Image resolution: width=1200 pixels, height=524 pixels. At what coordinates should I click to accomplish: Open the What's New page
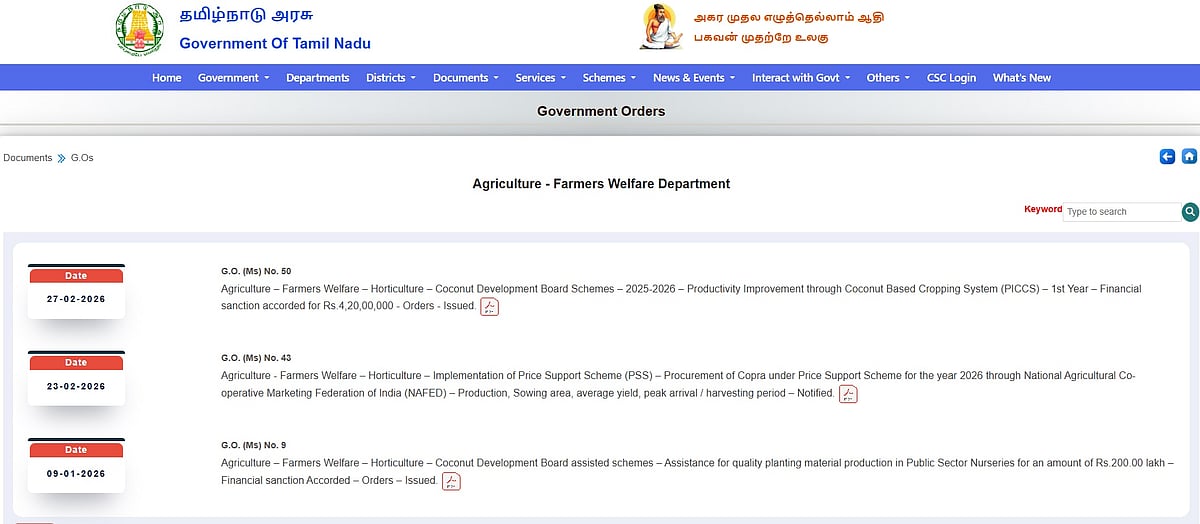click(x=1022, y=78)
